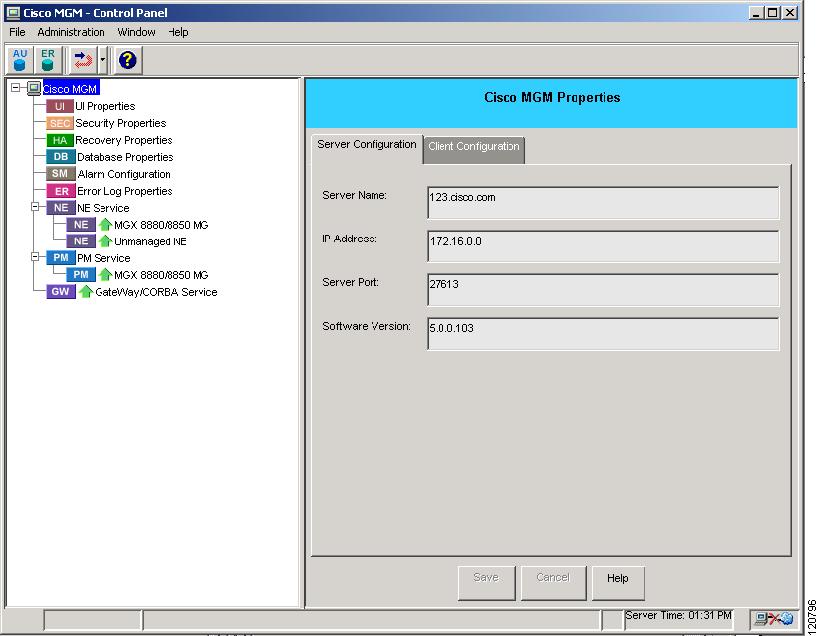Screen dimensions: 821x636
Task: Click the AU database toolbar icon
Action: point(20,60)
